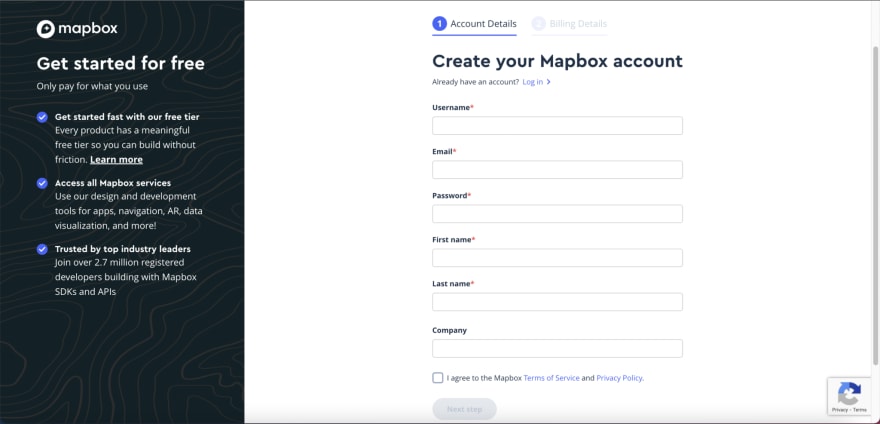This screenshot has height=424, width=880.
Task: Click the Privacy - Terms reCAPTCHA text
Action: [x=849, y=410]
